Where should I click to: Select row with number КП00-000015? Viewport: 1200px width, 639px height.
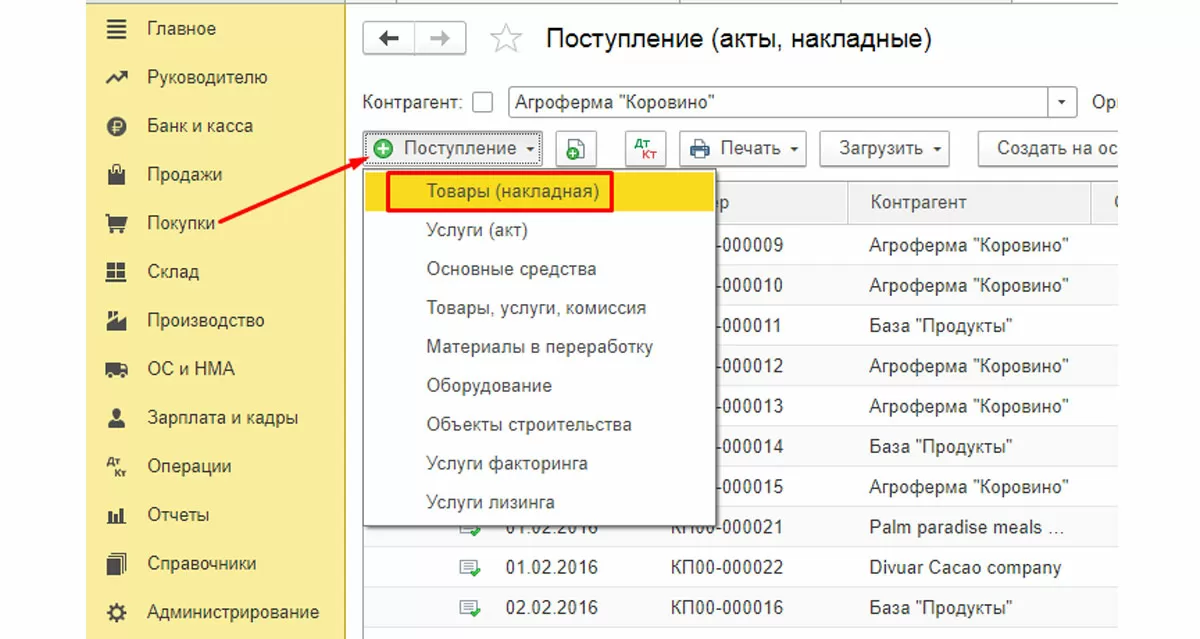coord(917,487)
